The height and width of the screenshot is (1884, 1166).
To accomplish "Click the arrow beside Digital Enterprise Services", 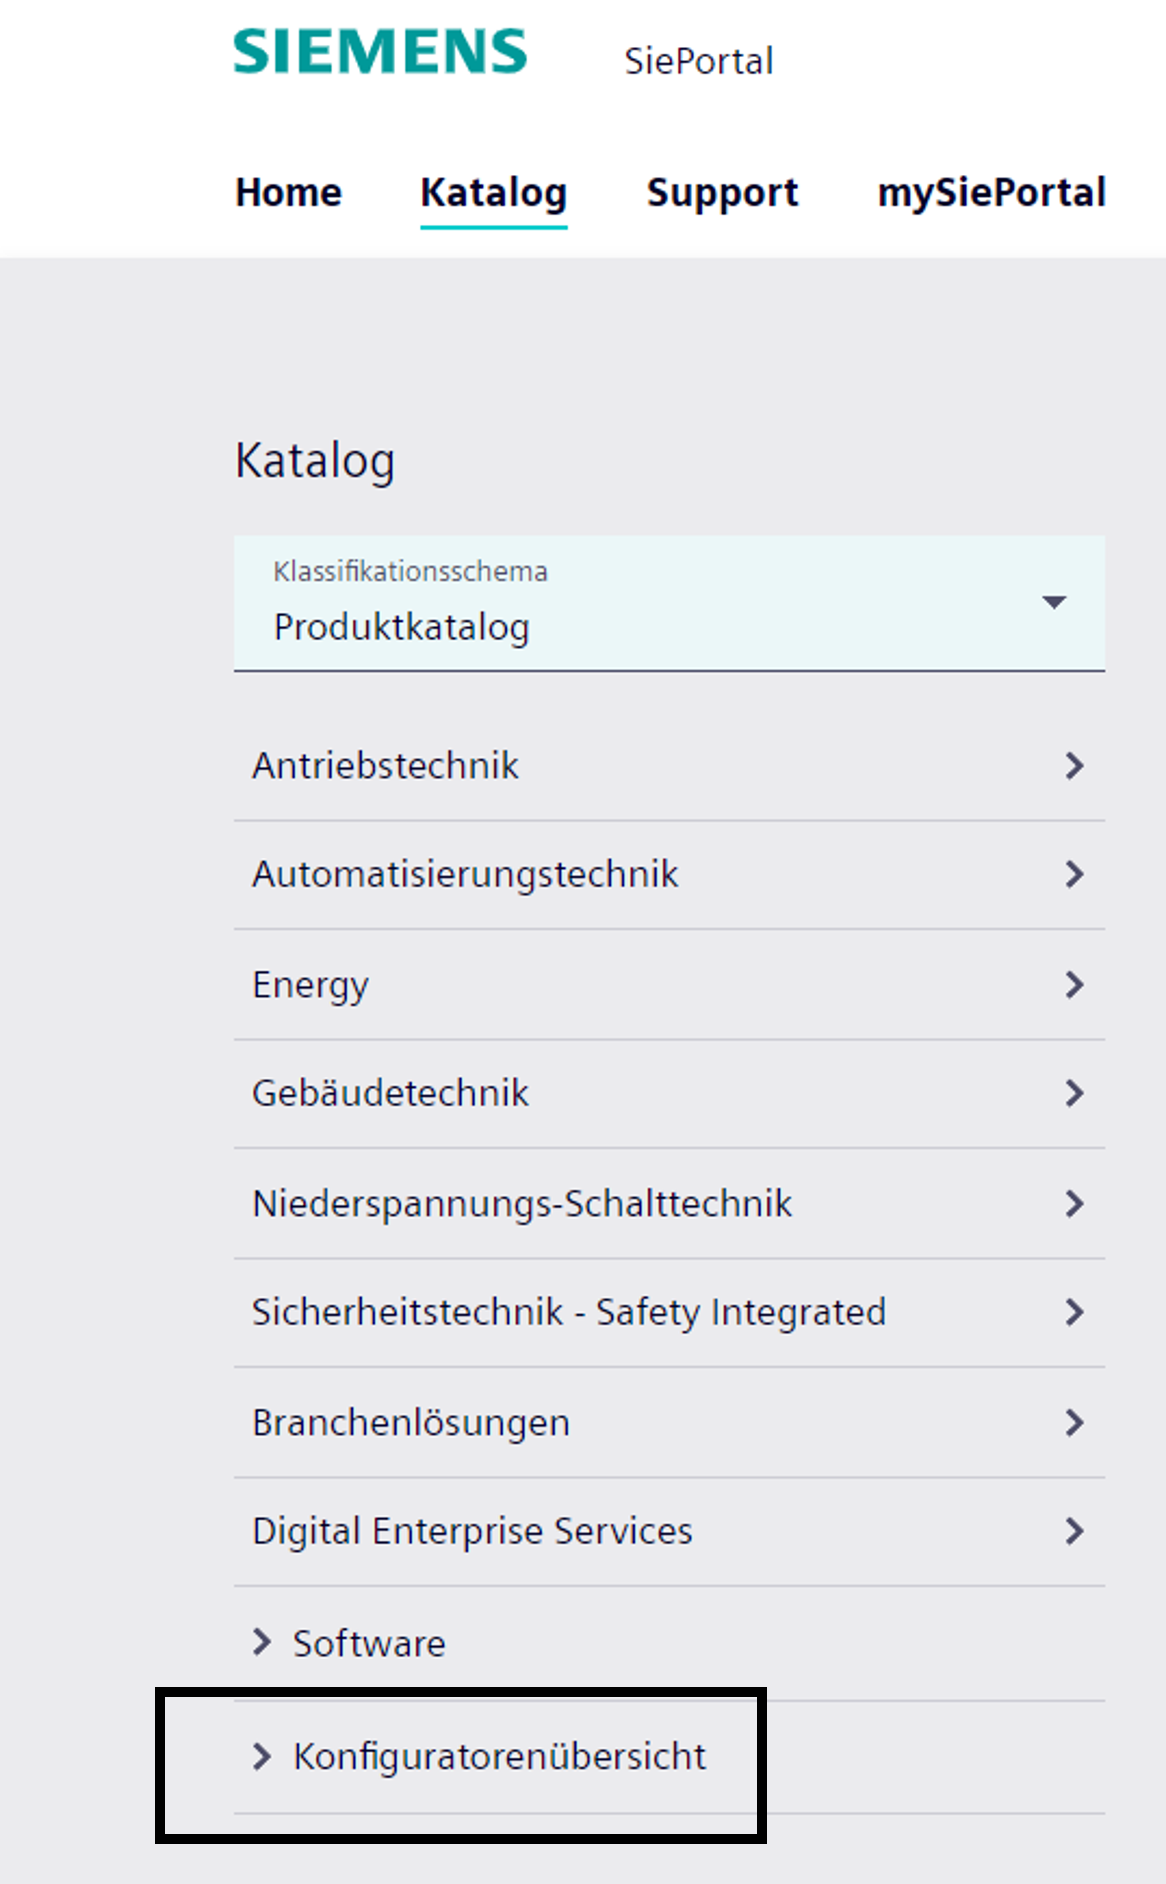I will click(1075, 1531).
